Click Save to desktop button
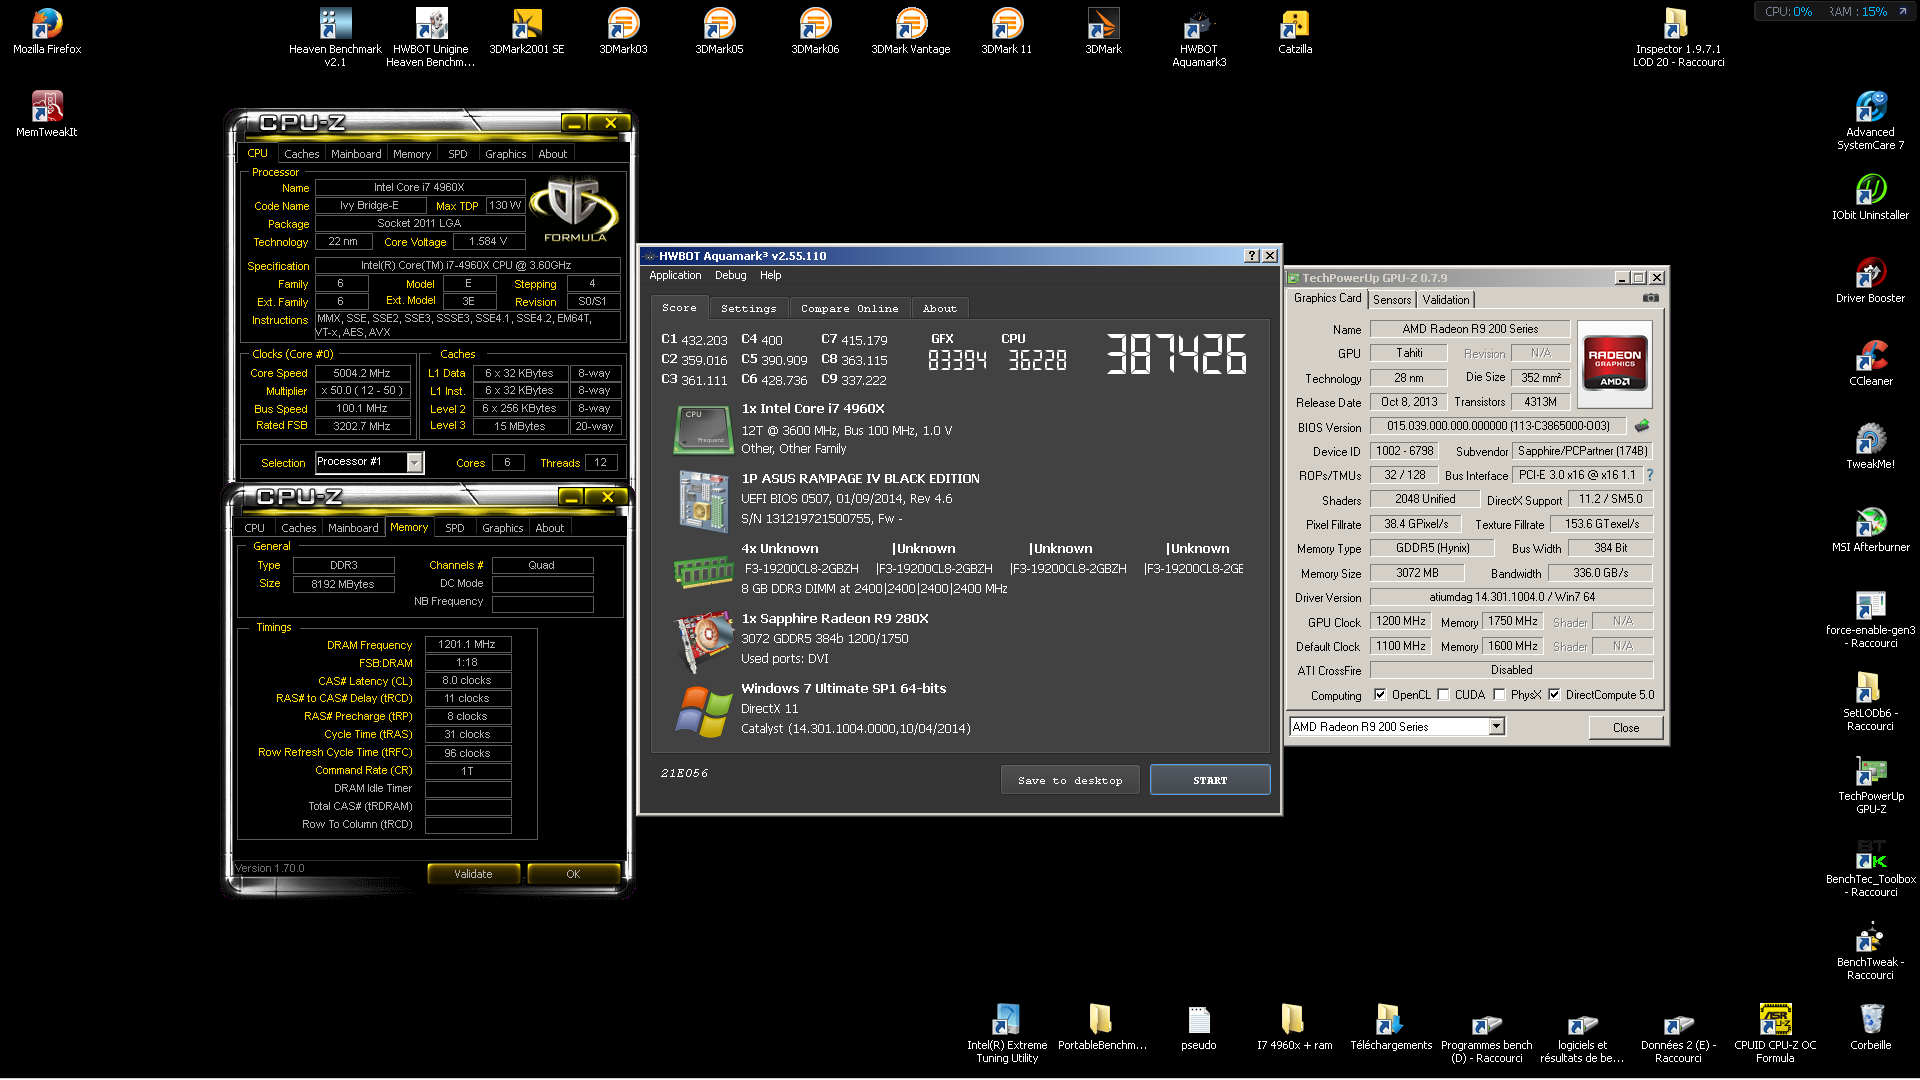The height and width of the screenshot is (1080, 1920). click(1070, 781)
